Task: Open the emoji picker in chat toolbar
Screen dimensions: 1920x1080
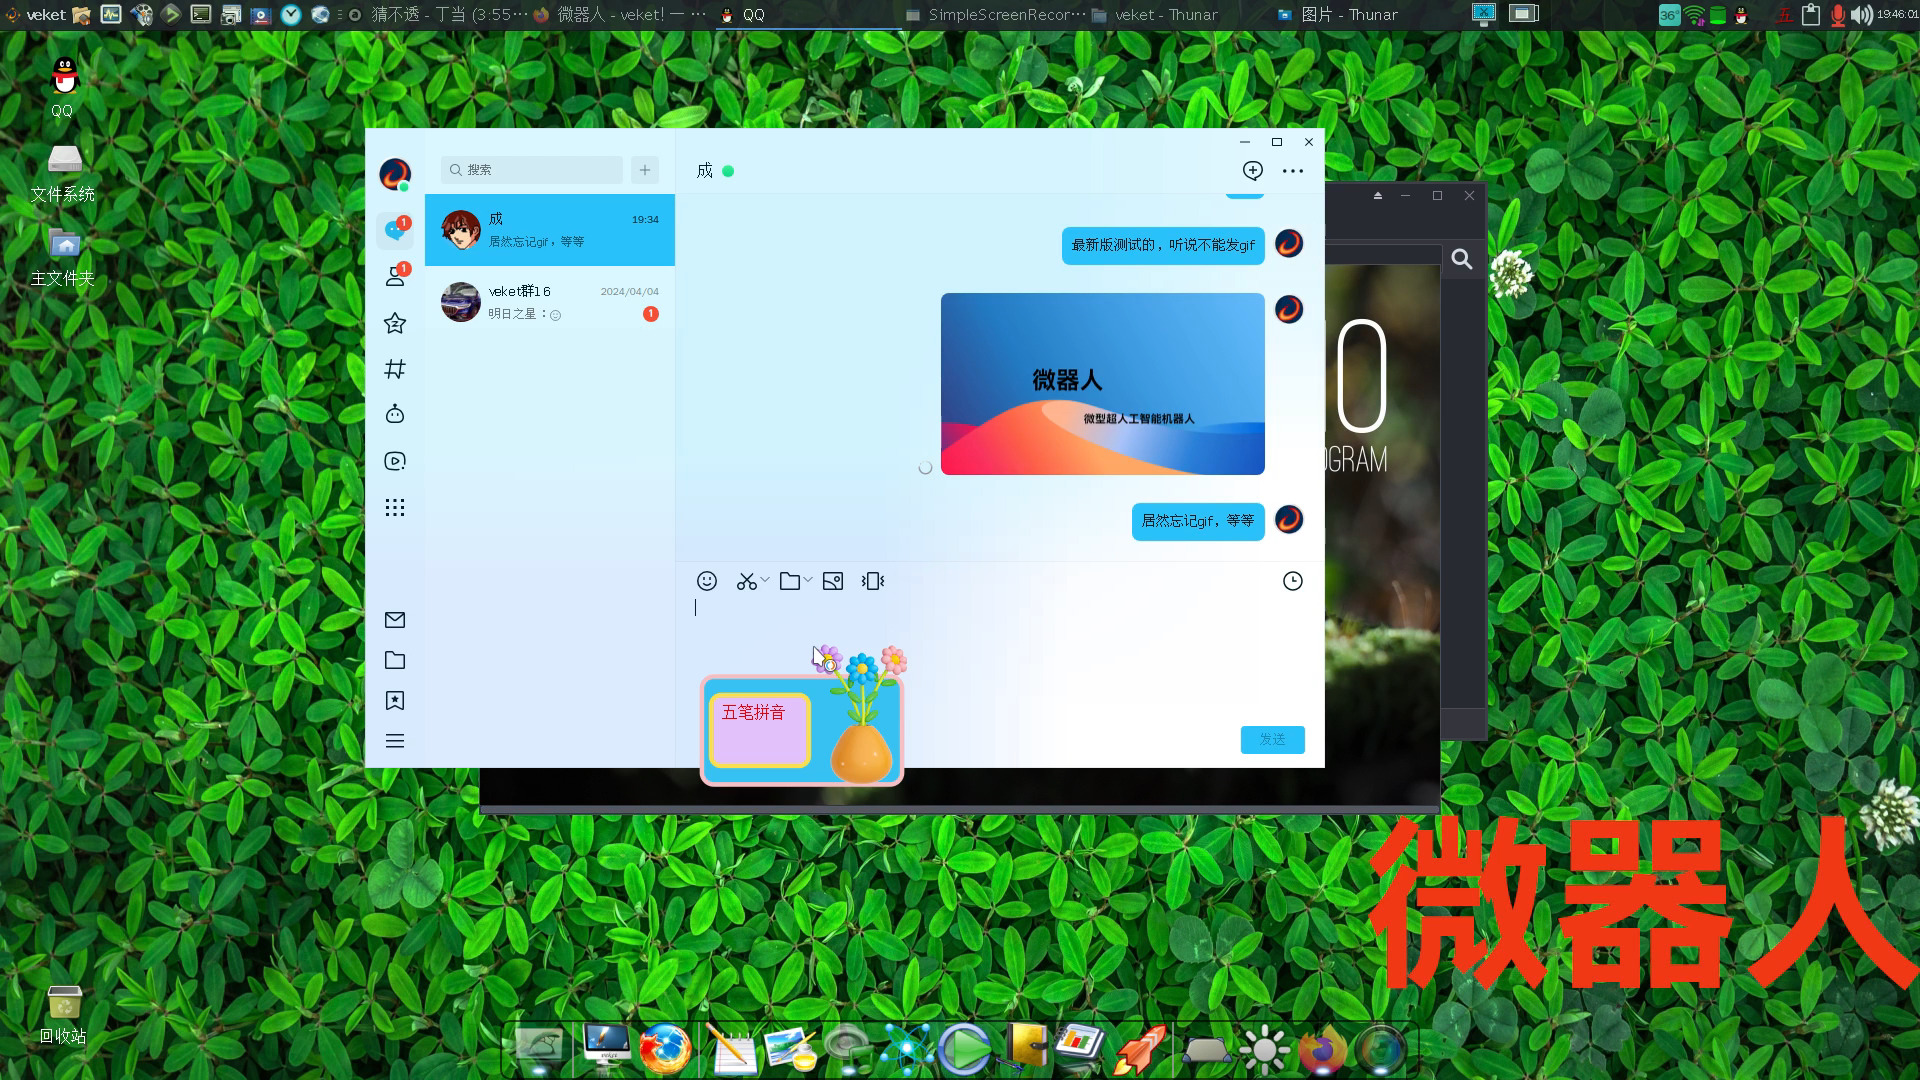Action: [x=707, y=581]
